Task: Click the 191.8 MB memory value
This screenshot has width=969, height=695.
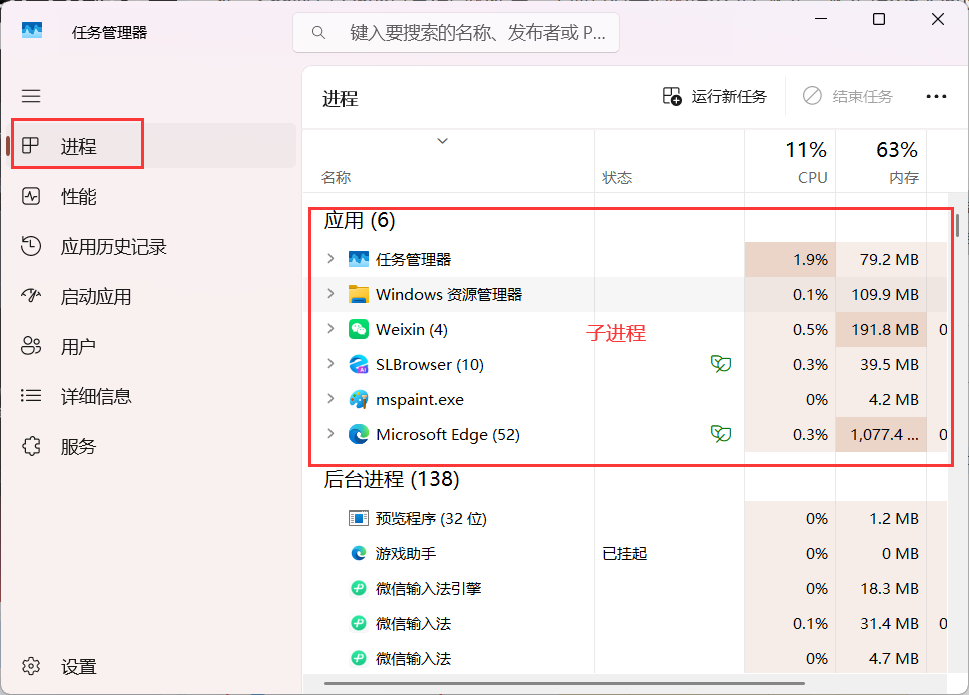Action: coord(885,330)
